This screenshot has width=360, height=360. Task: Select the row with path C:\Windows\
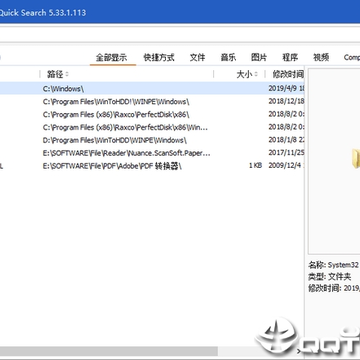coord(152,89)
